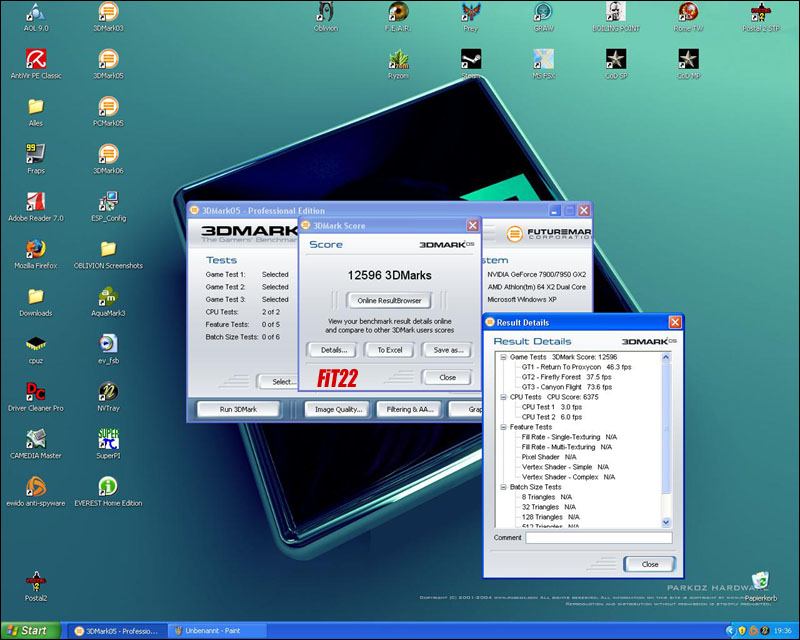This screenshot has height=640, width=800.
Task: Launch the AquaMark3 desktop shortcut
Action: pyautogui.click(x=108, y=302)
